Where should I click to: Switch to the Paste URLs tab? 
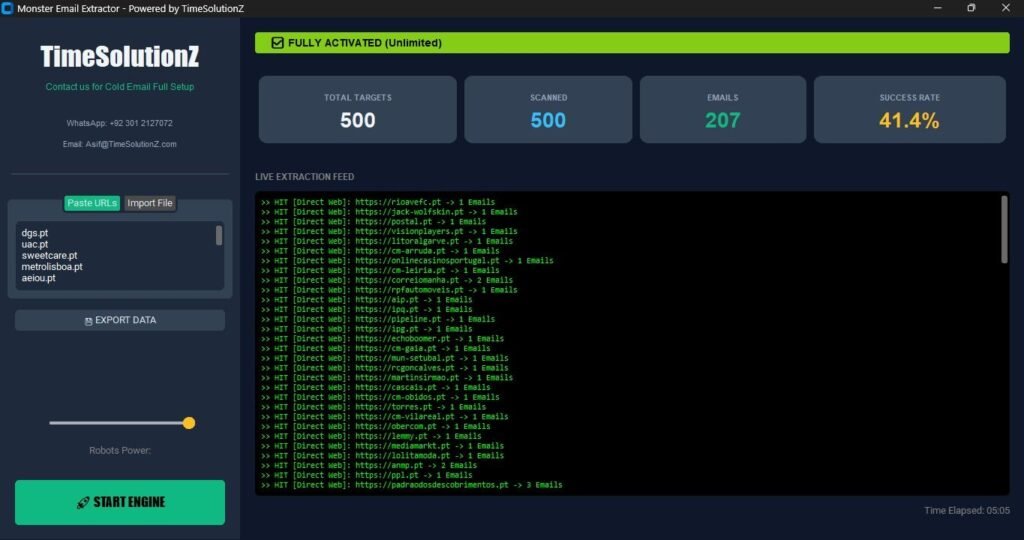tap(92, 203)
